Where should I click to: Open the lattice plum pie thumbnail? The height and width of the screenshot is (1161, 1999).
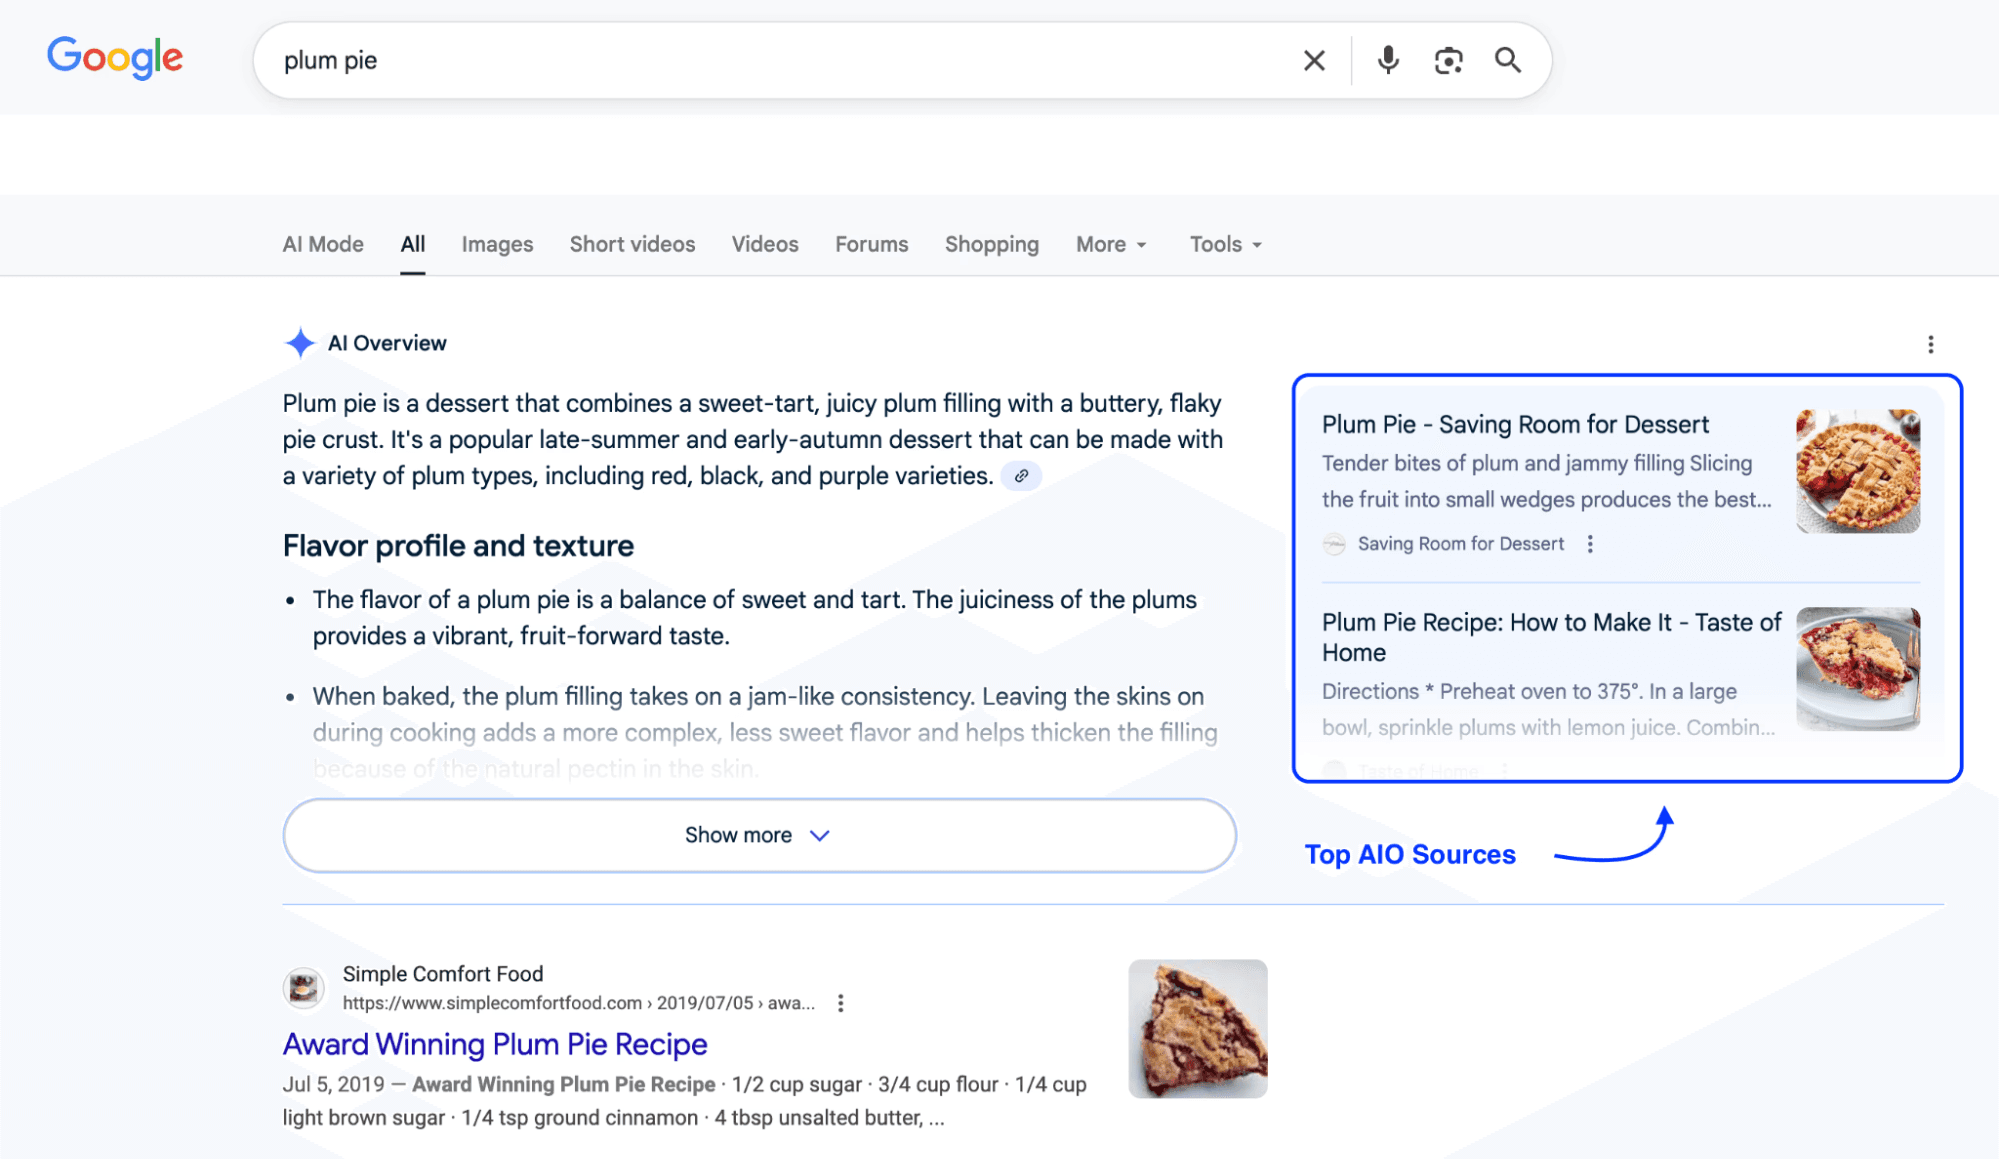point(1858,471)
